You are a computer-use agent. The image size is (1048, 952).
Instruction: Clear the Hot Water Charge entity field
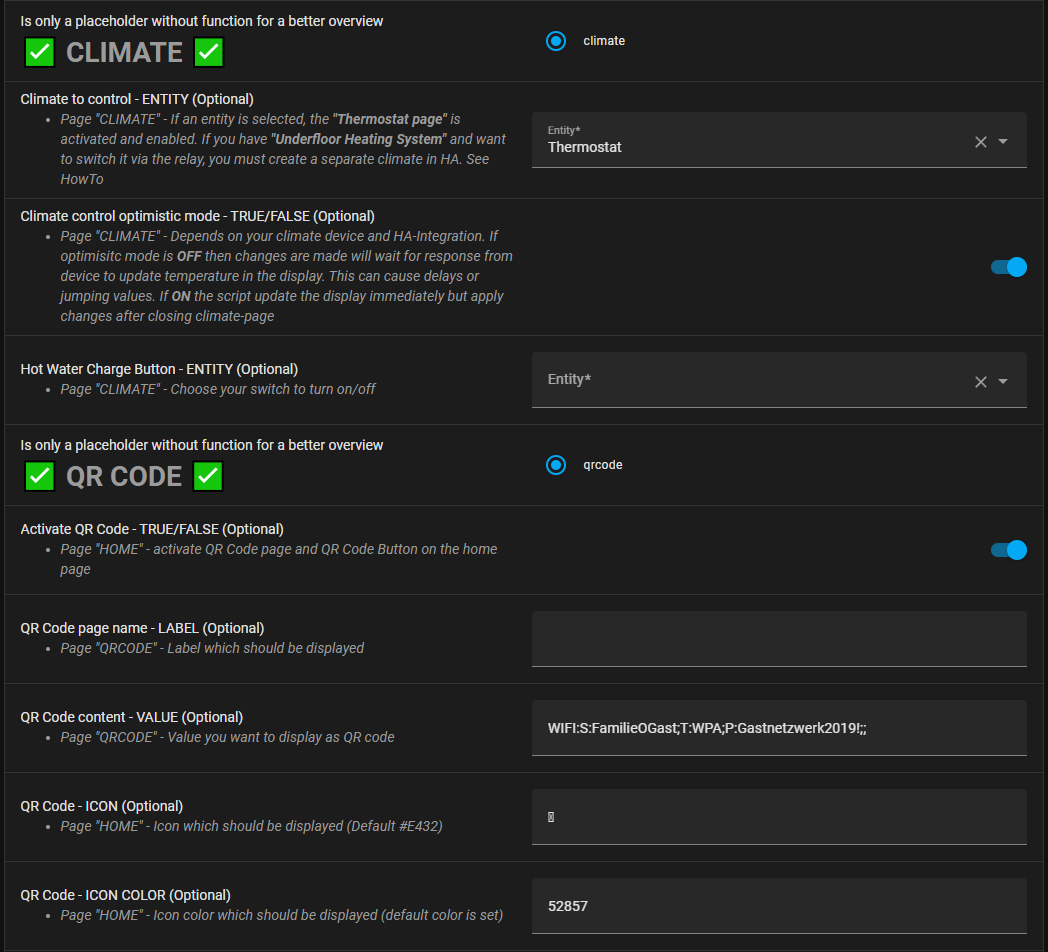pyautogui.click(x=980, y=381)
